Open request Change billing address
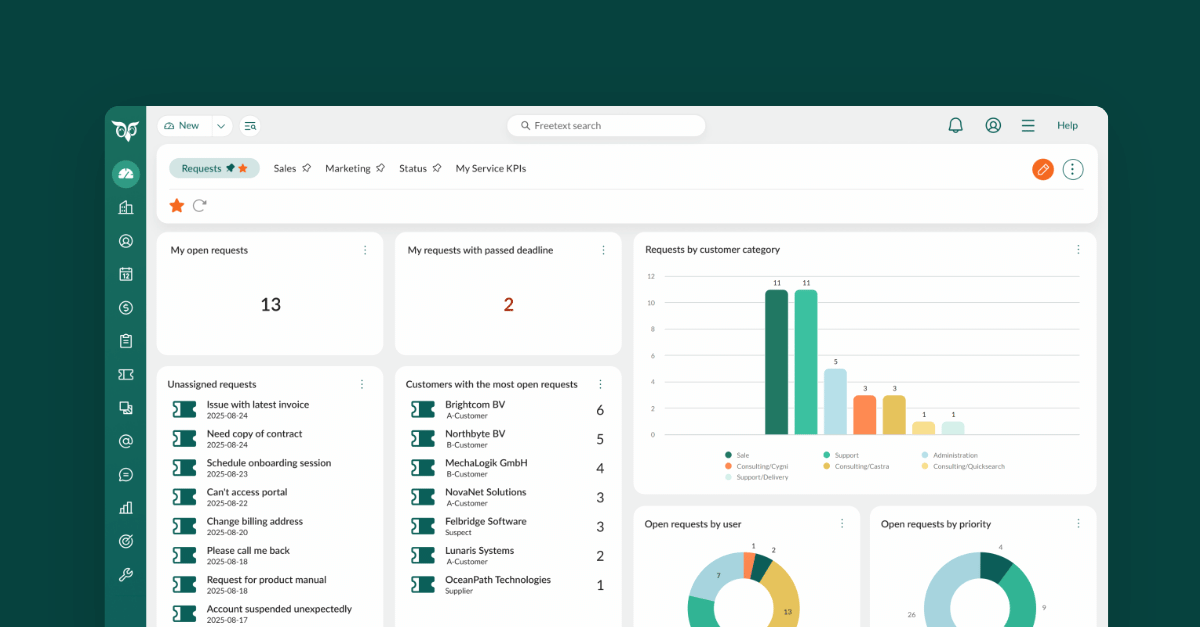 (255, 521)
